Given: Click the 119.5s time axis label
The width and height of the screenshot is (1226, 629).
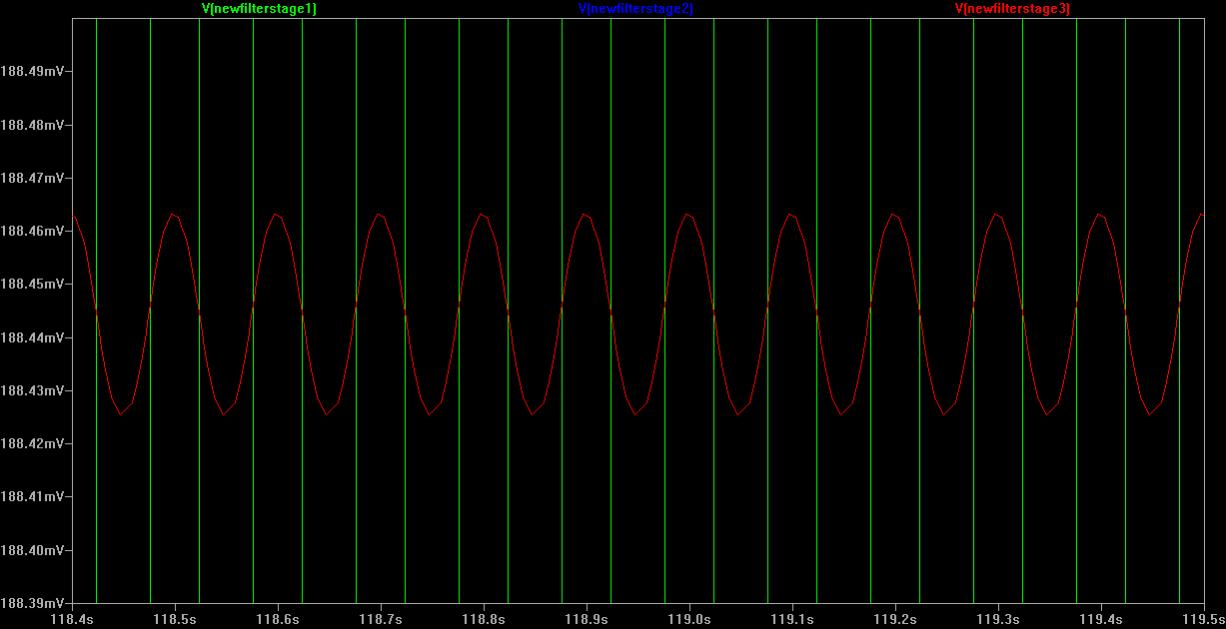Looking at the screenshot, I should click(x=1204, y=620).
